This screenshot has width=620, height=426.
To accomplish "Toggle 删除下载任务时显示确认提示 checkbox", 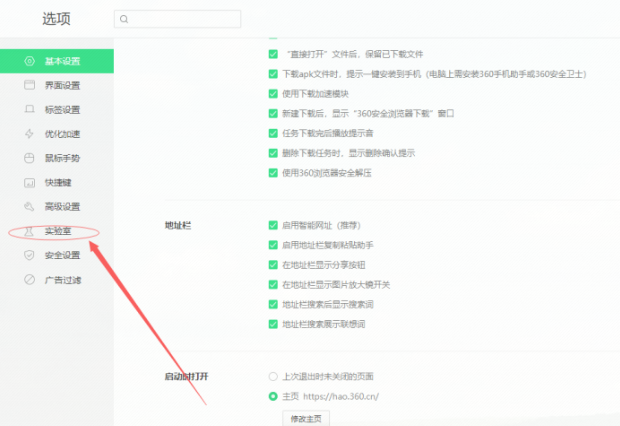I will pyautogui.click(x=273, y=153).
